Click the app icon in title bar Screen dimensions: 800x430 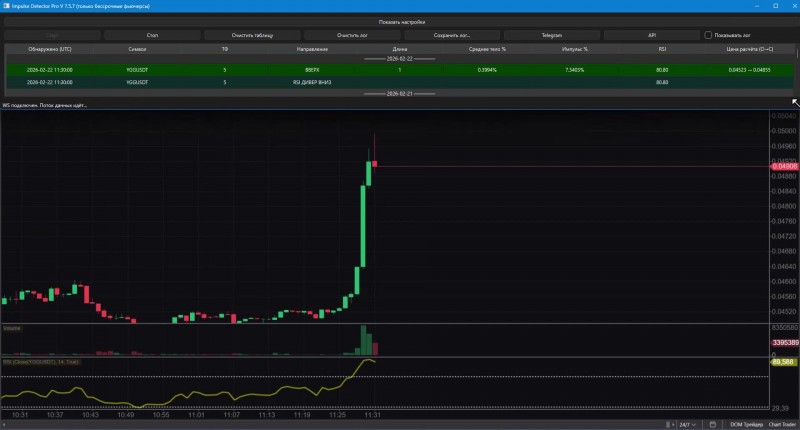6,6
